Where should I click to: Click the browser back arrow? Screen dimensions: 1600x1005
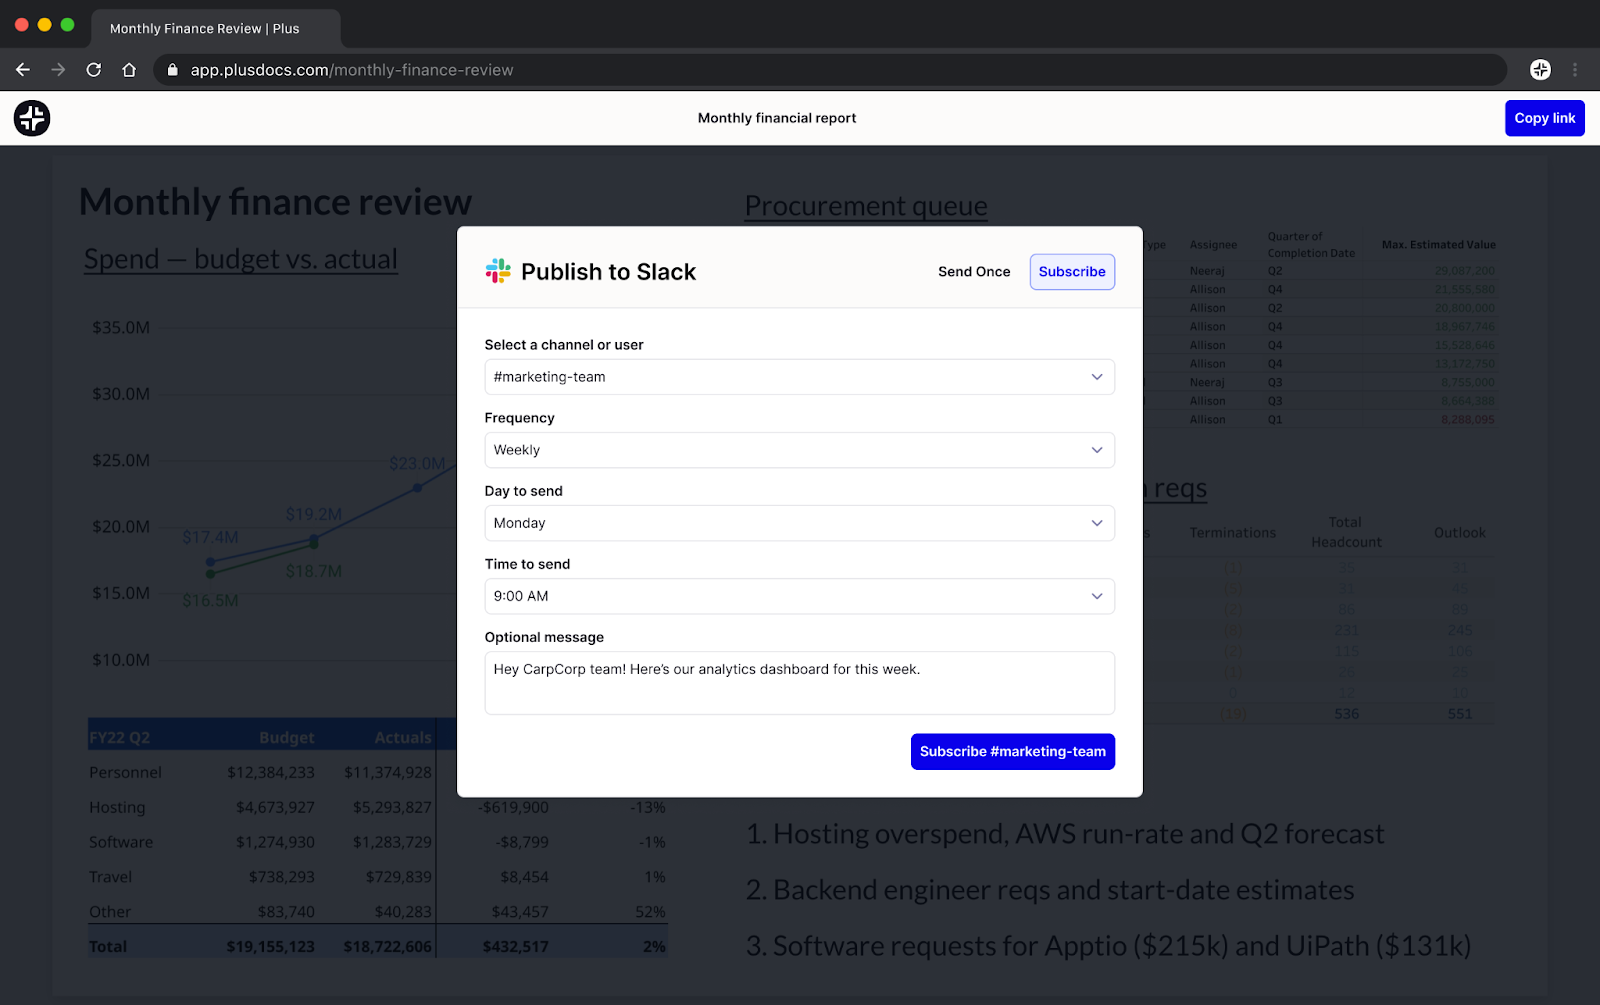coord(23,70)
